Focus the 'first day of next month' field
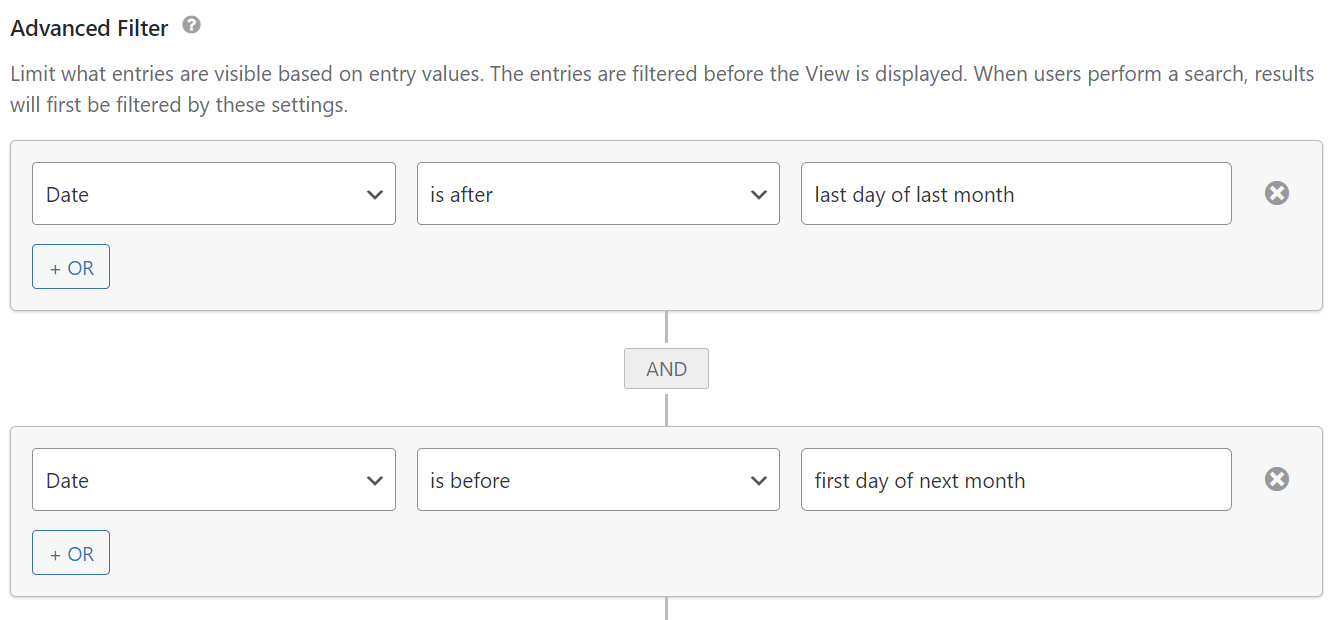Image resolution: width=1332 pixels, height=620 pixels. click(1016, 480)
